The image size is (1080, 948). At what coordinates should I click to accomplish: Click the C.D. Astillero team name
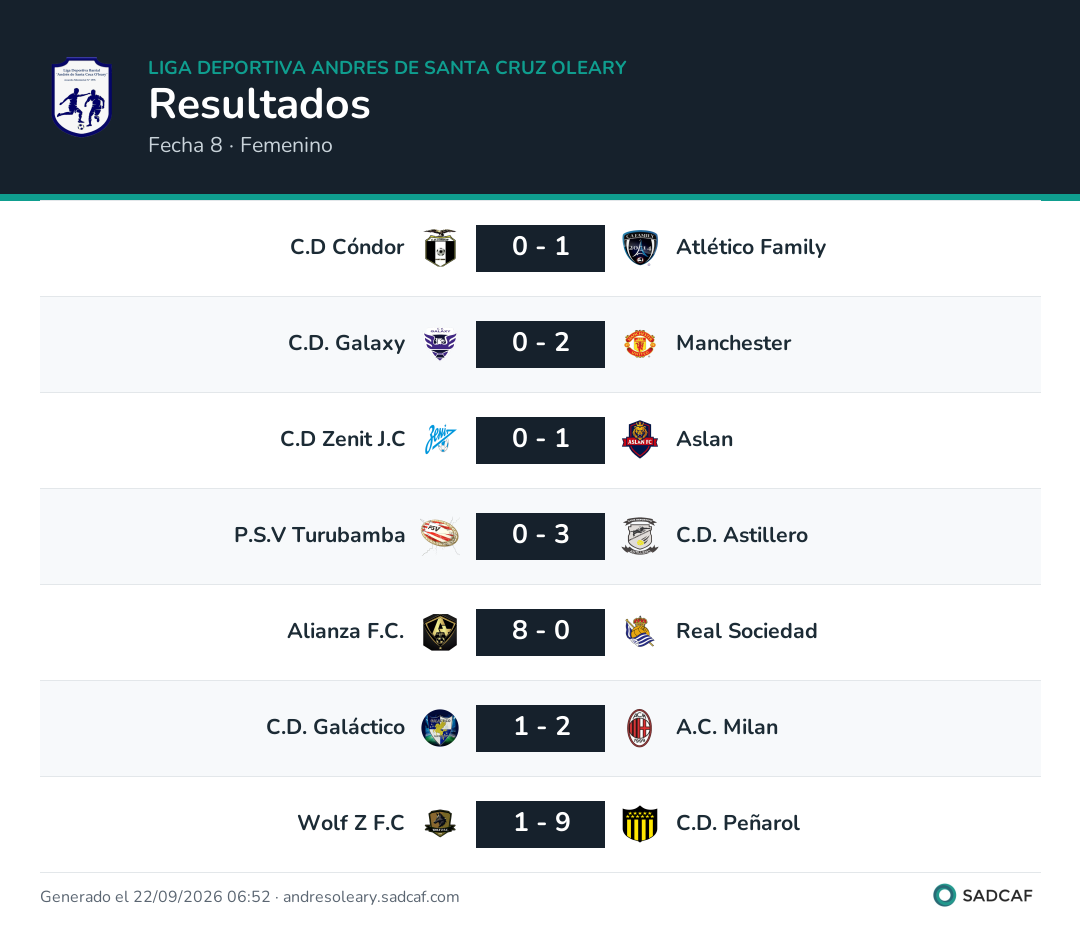point(742,535)
